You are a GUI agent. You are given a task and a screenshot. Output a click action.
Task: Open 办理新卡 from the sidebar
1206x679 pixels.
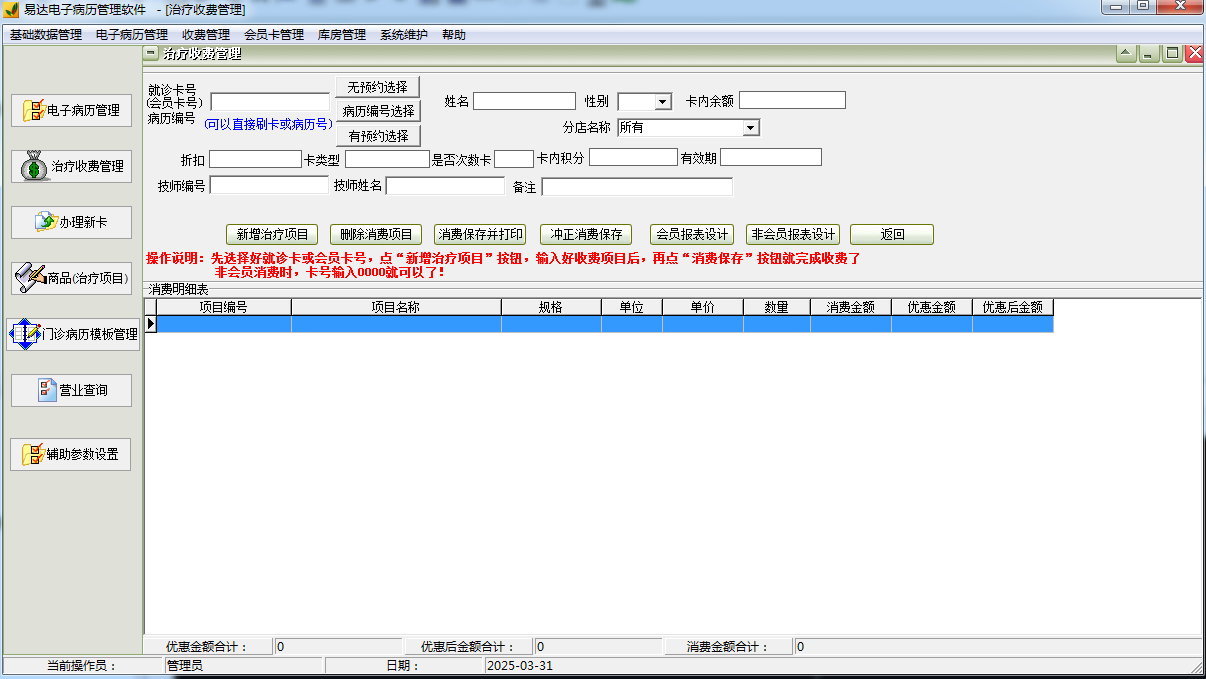tap(70, 222)
